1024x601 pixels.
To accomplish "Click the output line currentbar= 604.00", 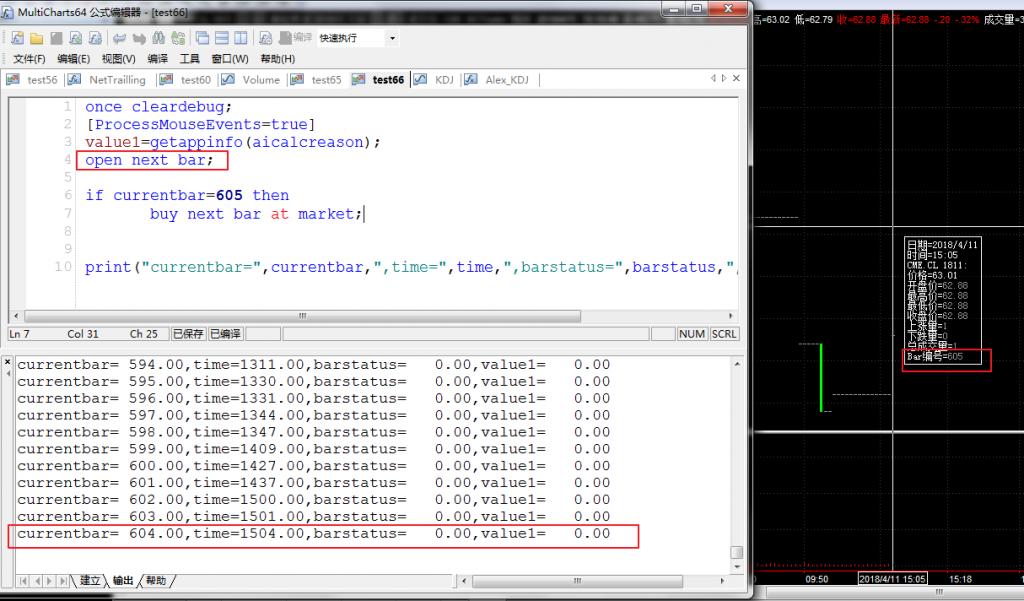I will pos(313,534).
